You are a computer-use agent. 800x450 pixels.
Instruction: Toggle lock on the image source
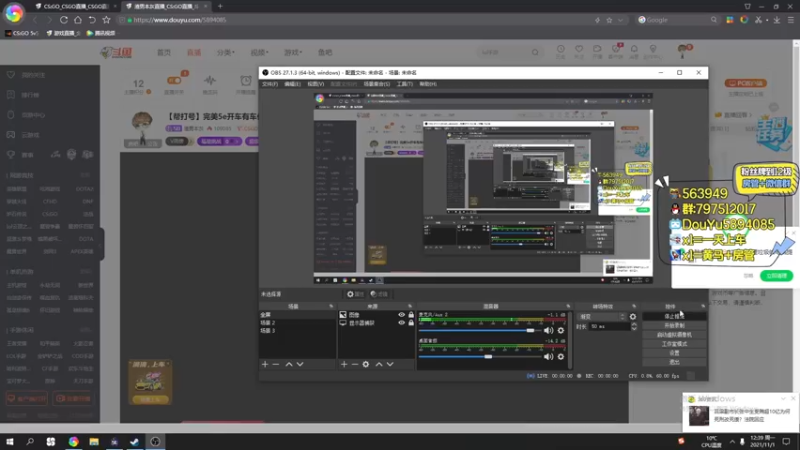[411, 315]
